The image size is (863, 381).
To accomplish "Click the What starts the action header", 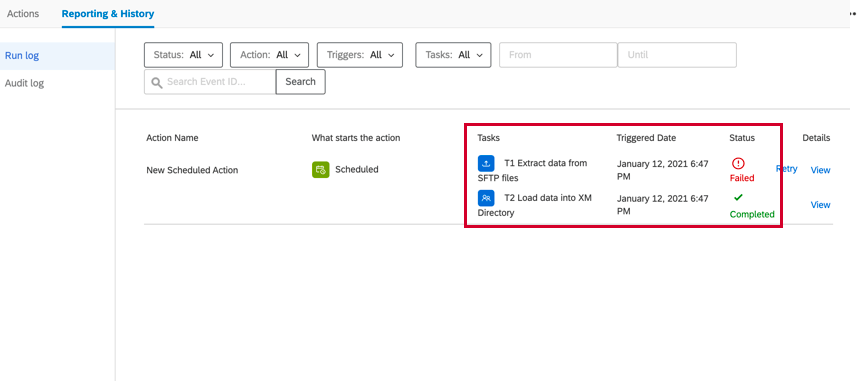I will tap(356, 138).
